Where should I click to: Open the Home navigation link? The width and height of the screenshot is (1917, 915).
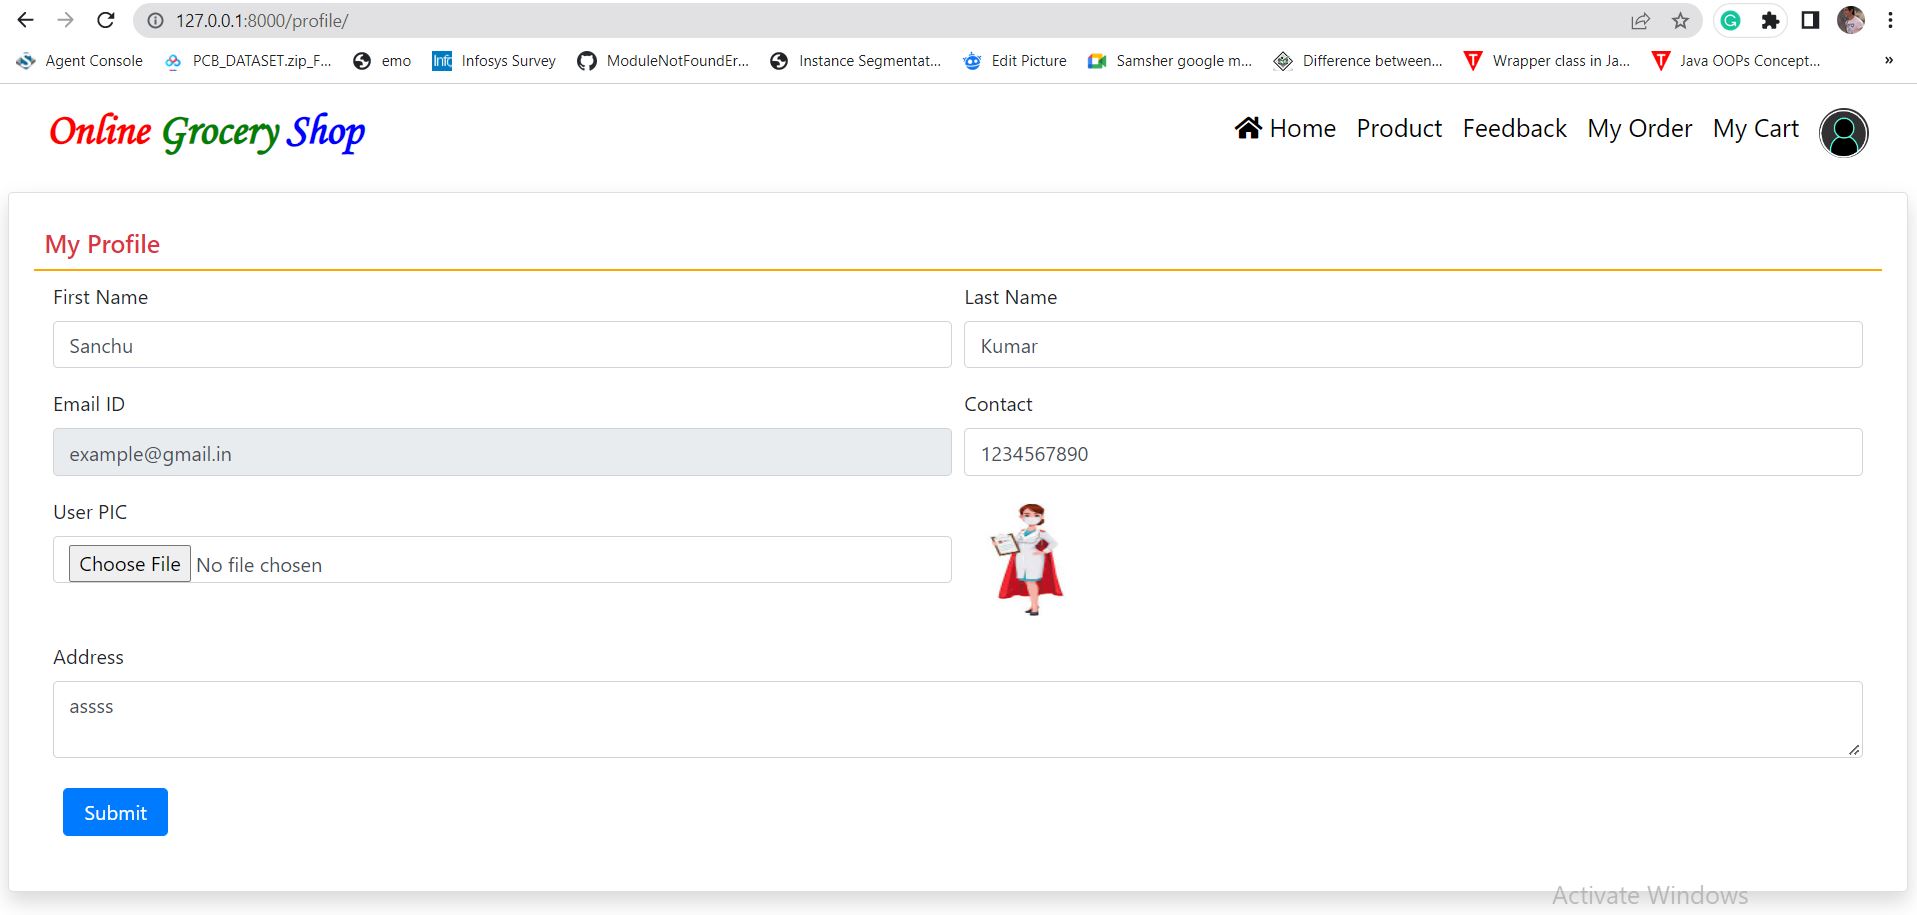coord(1286,129)
